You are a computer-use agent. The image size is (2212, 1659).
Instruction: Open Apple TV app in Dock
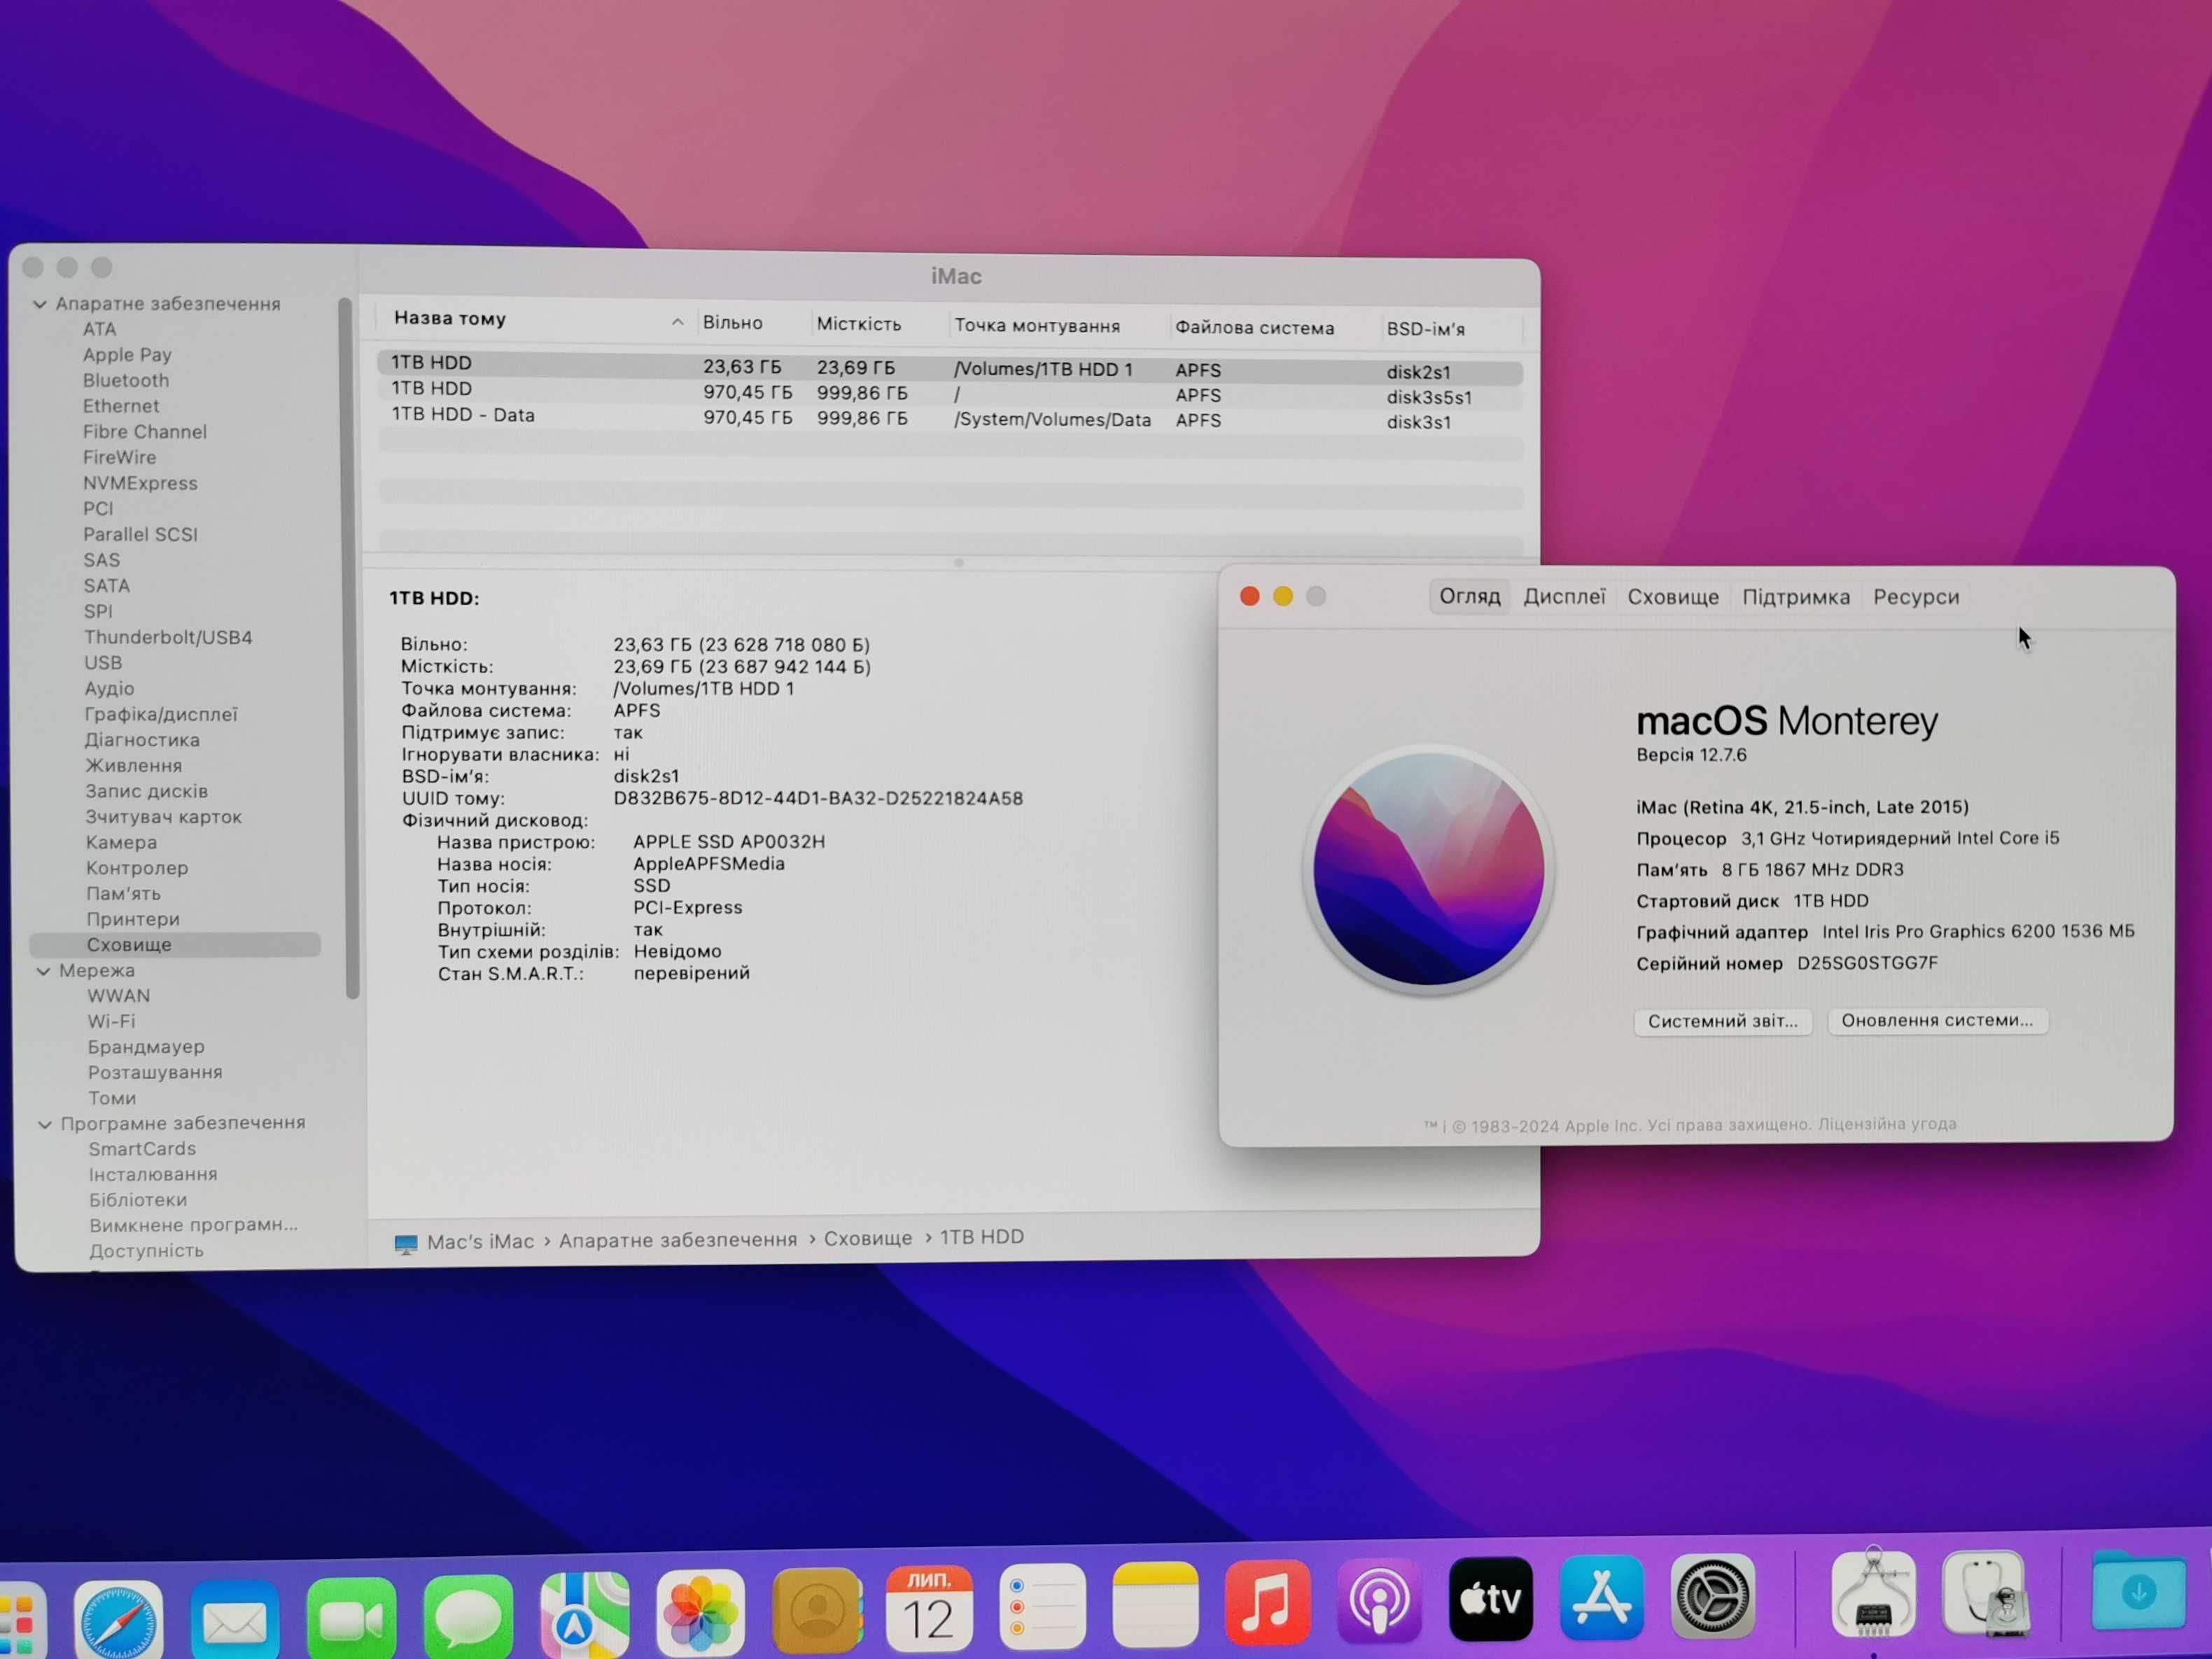tap(1490, 1599)
